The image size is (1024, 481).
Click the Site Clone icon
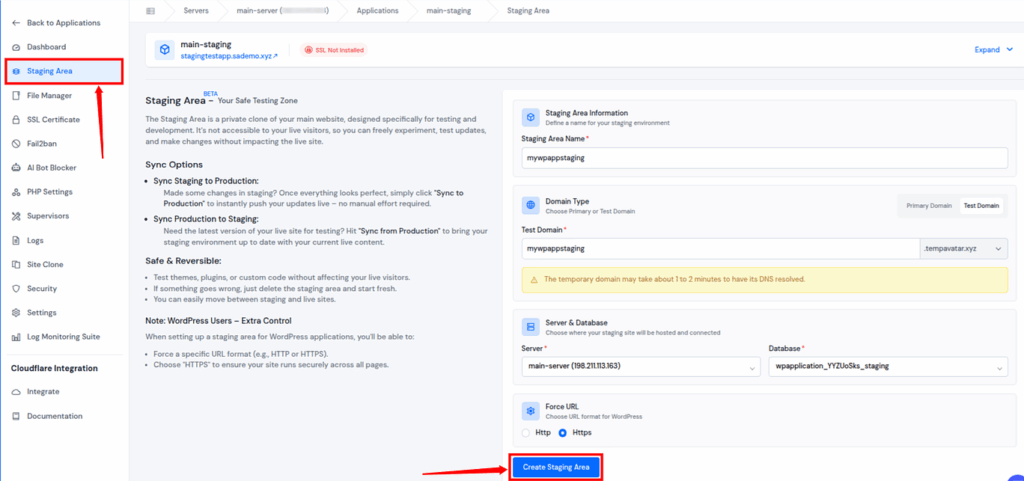15,264
